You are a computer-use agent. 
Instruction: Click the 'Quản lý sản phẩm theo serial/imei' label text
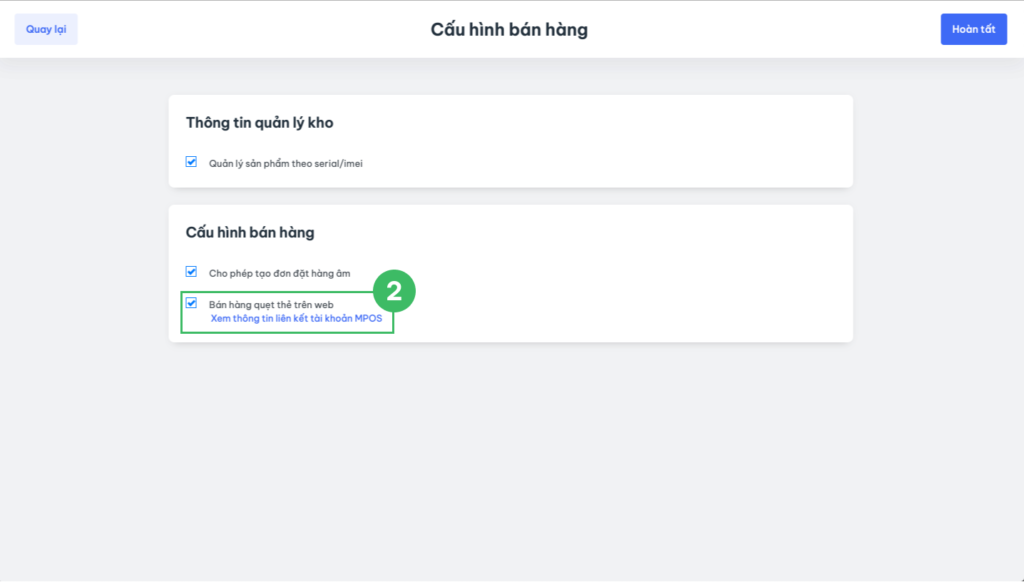point(285,163)
